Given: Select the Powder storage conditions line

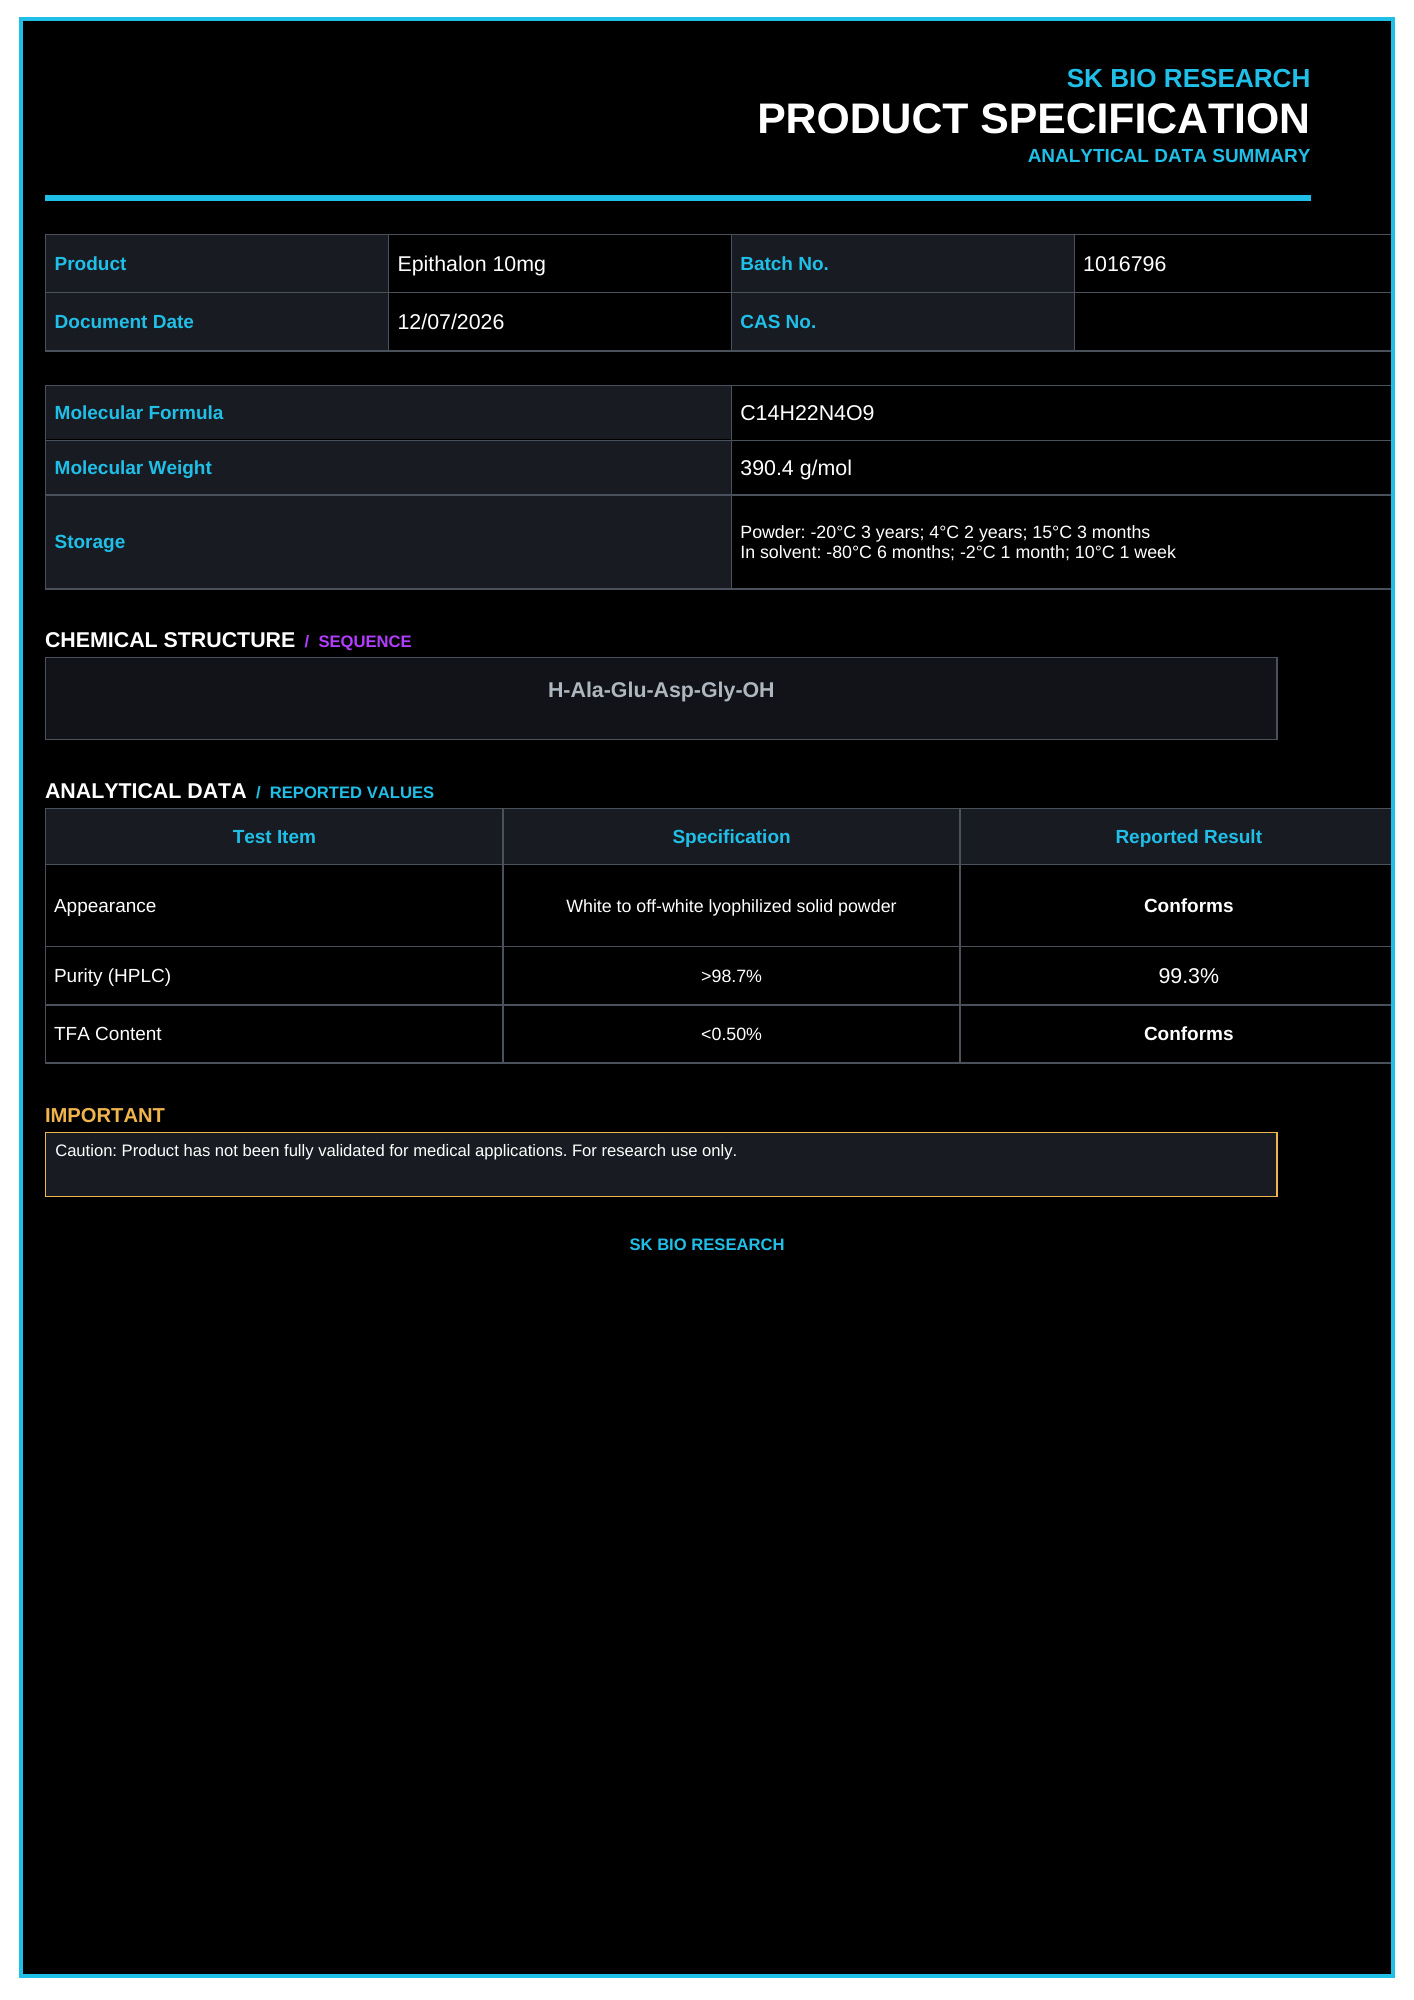Looking at the screenshot, I should [945, 532].
